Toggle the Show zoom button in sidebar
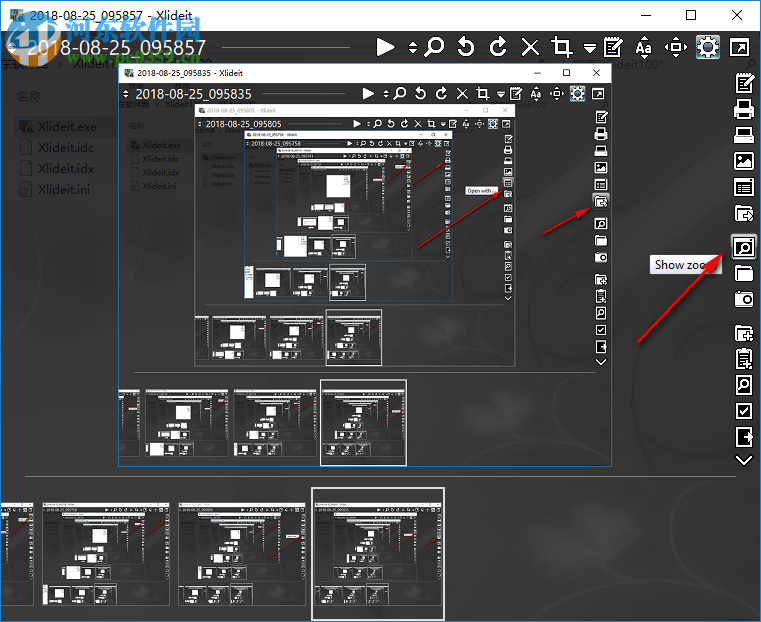This screenshot has width=761, height=622. click(744, 247)
